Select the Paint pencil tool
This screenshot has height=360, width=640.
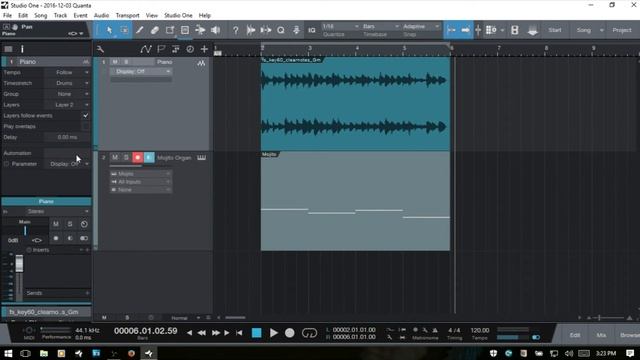point(139,30)
